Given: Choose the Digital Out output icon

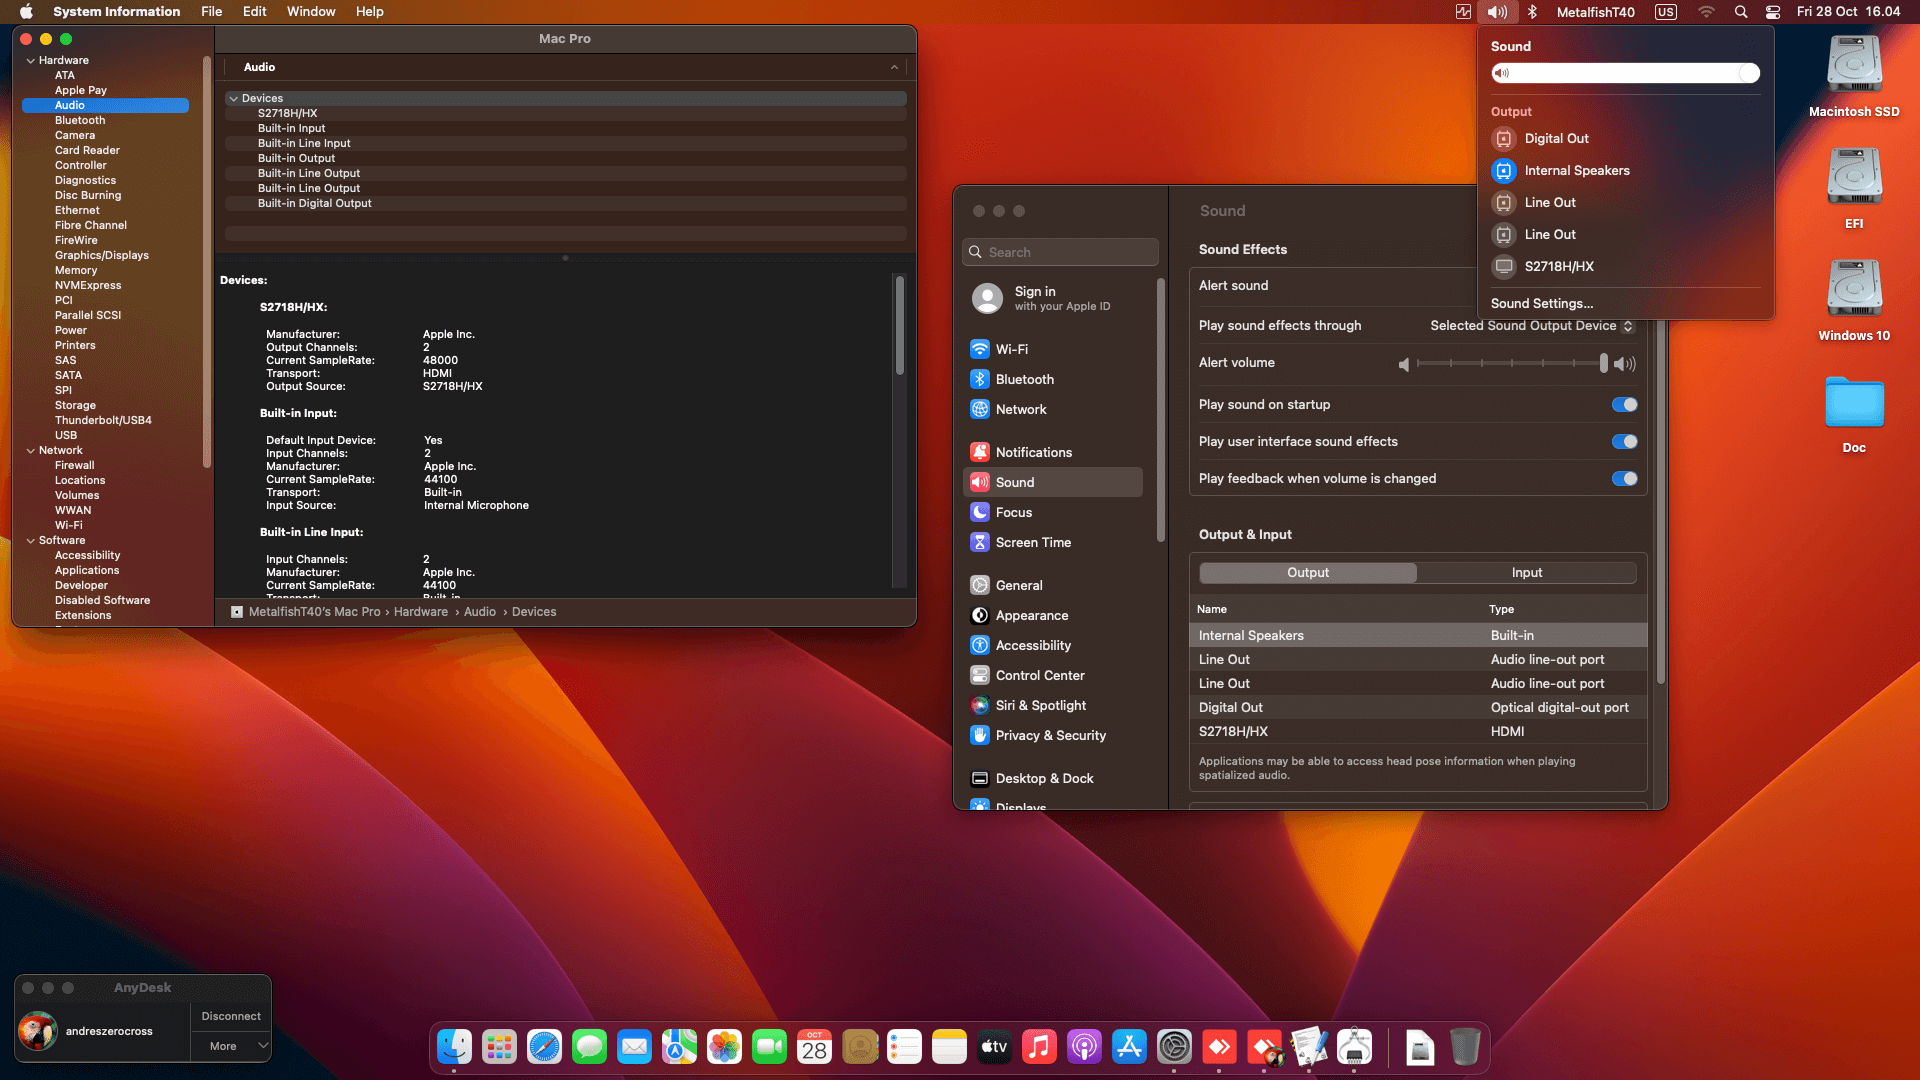Looking at the screenshot, I should pyautogui.click(x=1503, y=139).
